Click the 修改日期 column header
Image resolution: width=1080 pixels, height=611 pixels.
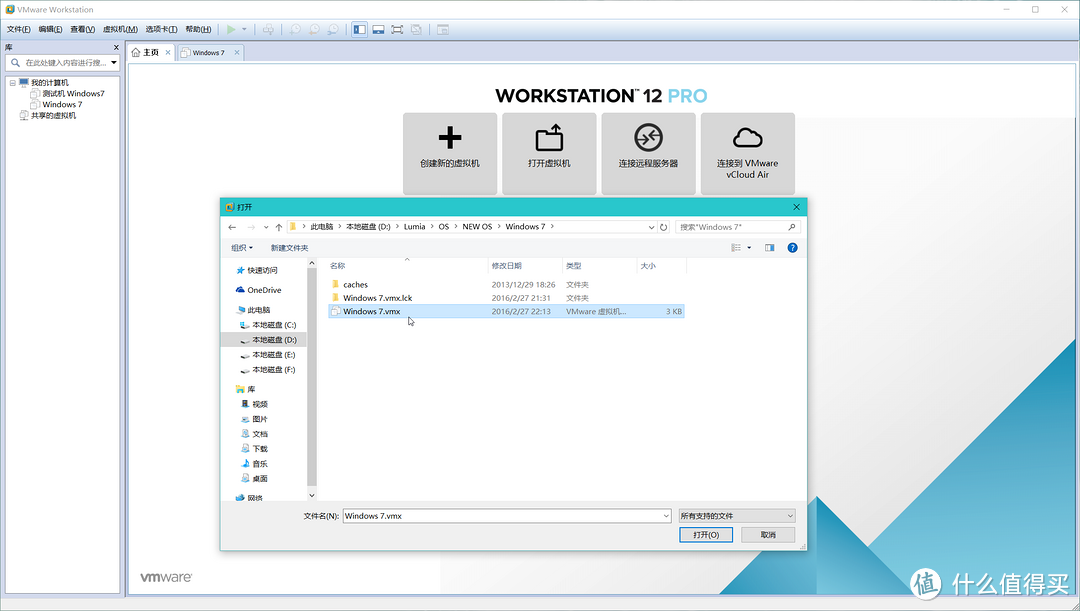pos(526,266)
